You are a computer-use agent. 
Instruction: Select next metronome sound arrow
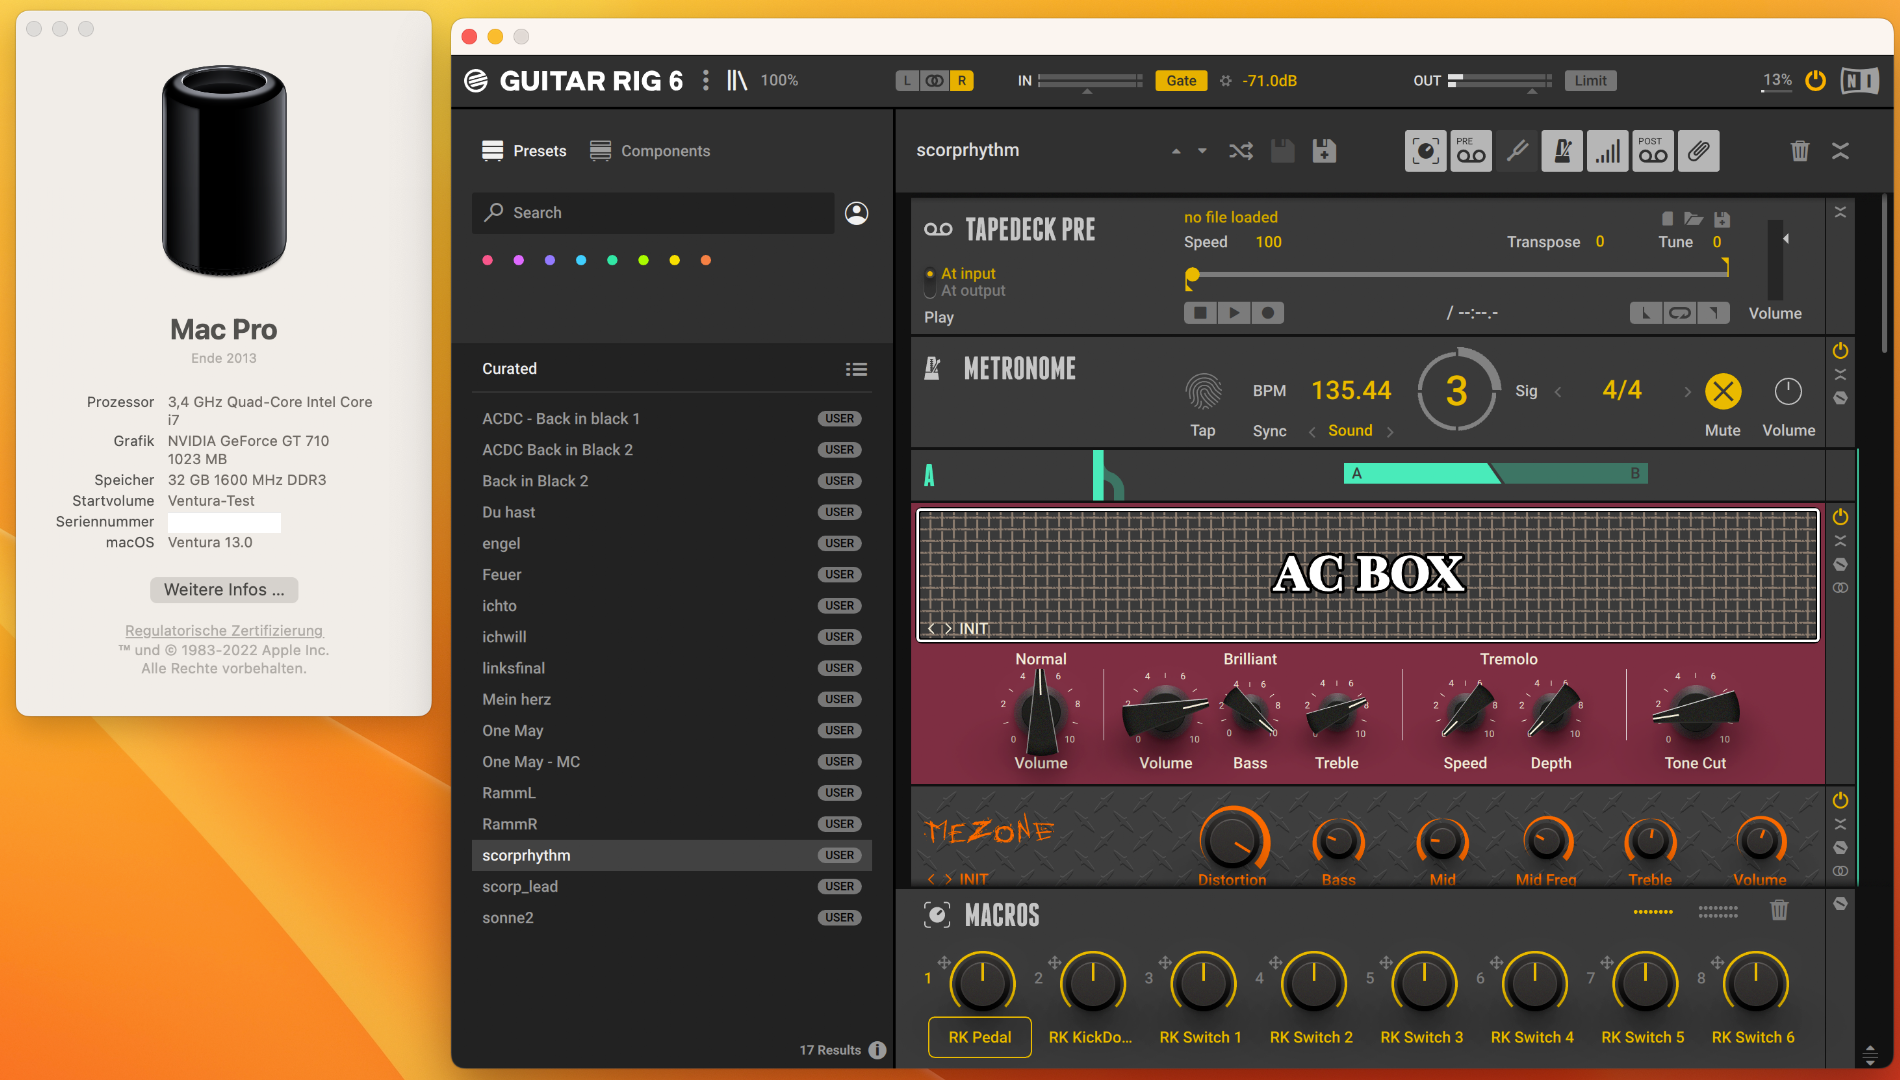(x=1390, y=431)
